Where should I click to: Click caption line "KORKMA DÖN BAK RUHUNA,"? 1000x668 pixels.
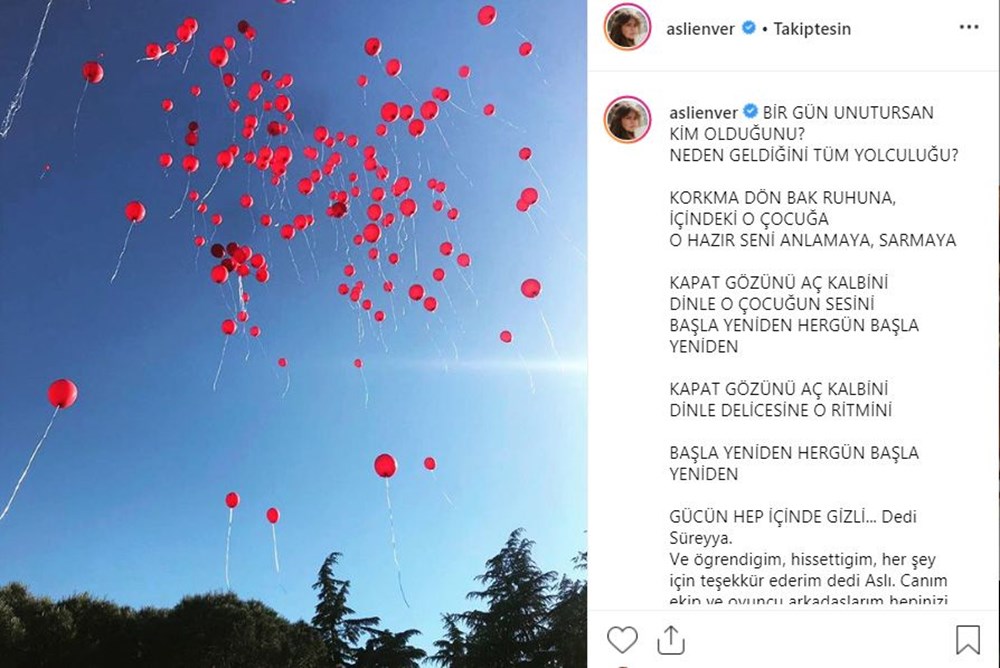(783, 198)
